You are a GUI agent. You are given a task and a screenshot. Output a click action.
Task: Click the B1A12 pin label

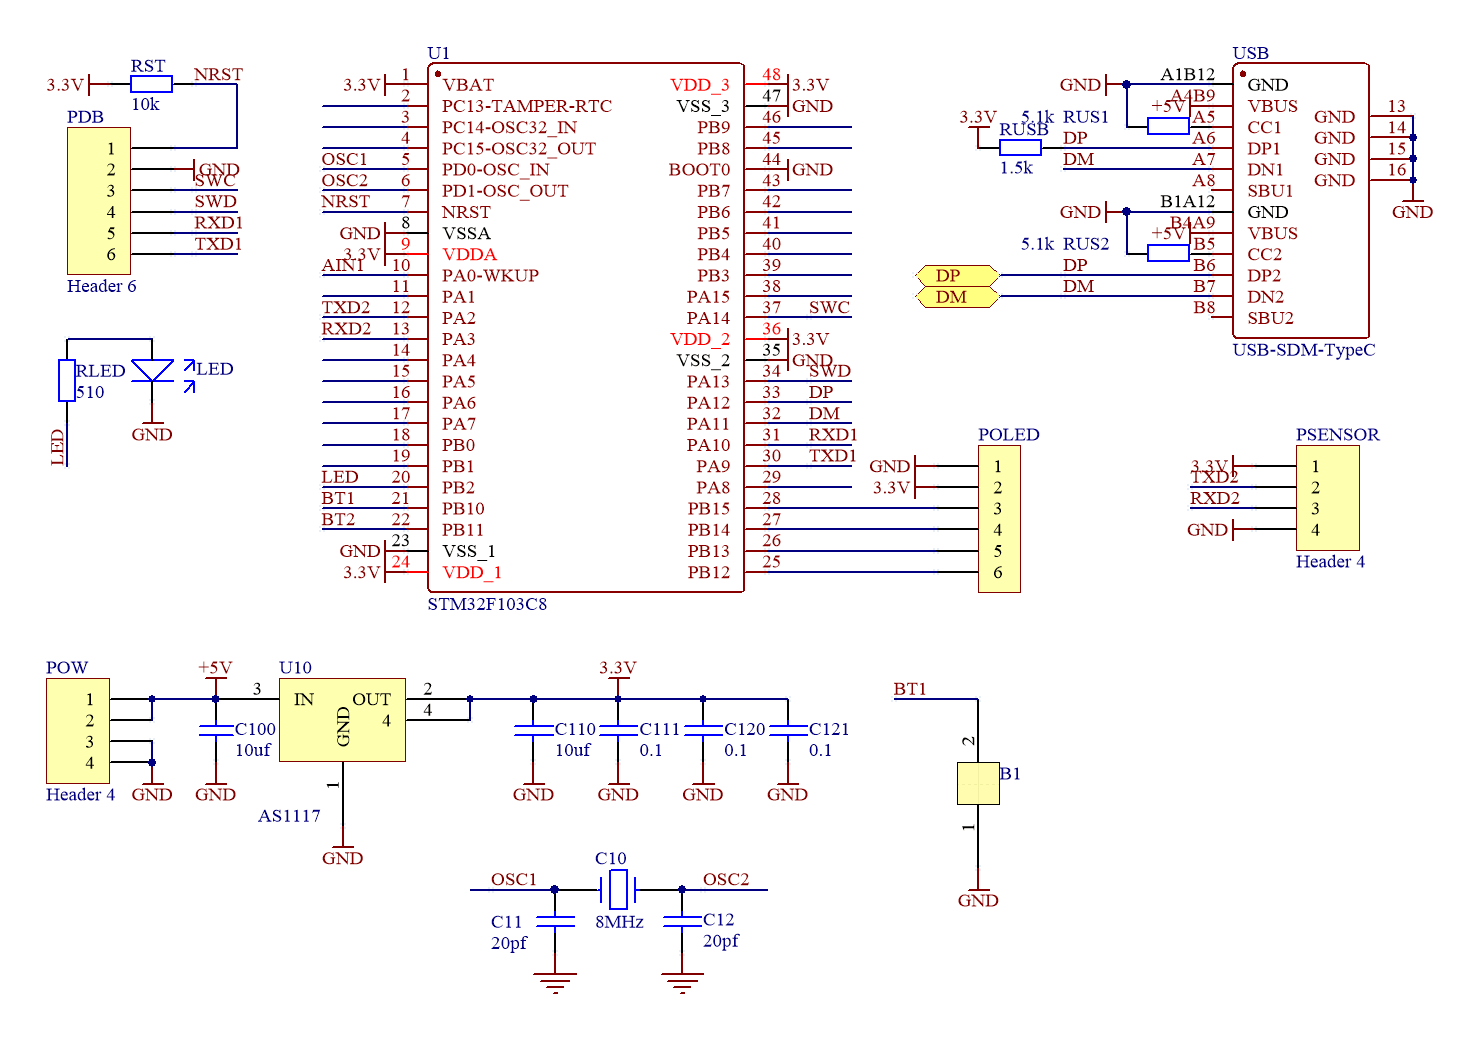pyautogui.click(x=1187, y=201)
